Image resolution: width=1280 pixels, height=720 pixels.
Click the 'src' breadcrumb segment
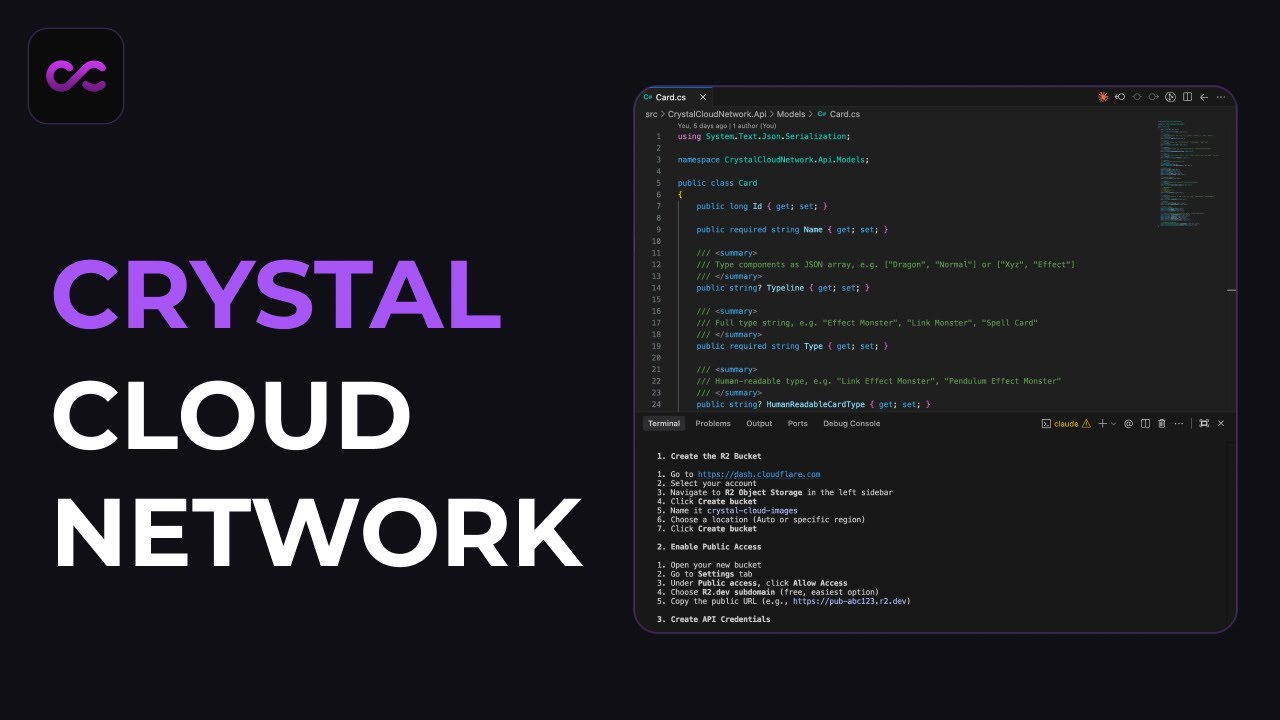(652, 115)
